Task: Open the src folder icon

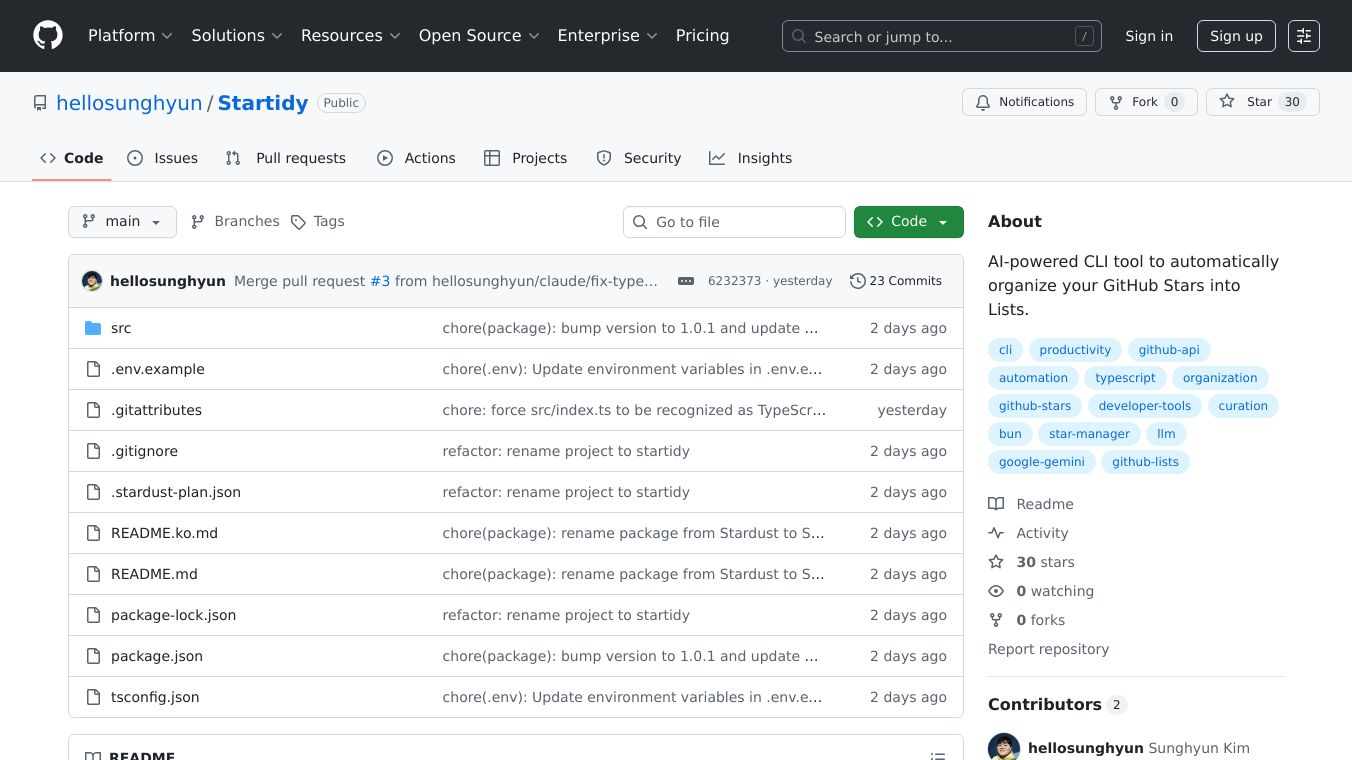Action: pos(93,328)
